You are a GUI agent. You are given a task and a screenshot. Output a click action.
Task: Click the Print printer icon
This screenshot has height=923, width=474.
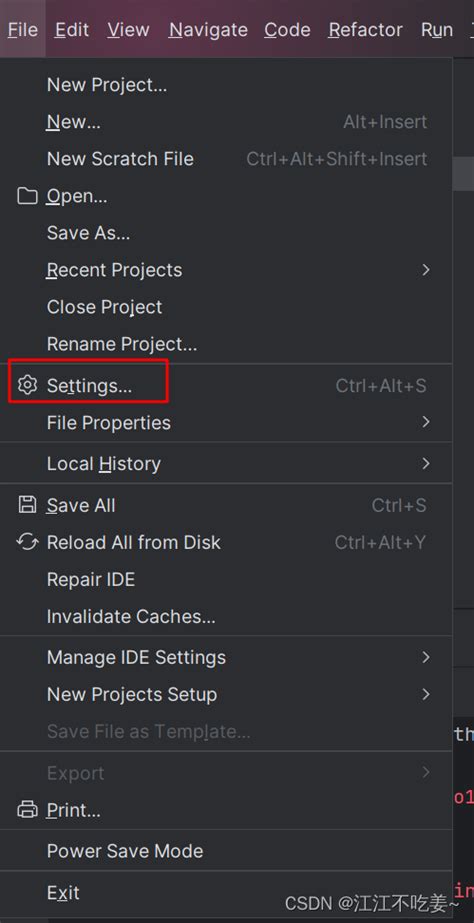pyautogui.click(x=27, y=810)
